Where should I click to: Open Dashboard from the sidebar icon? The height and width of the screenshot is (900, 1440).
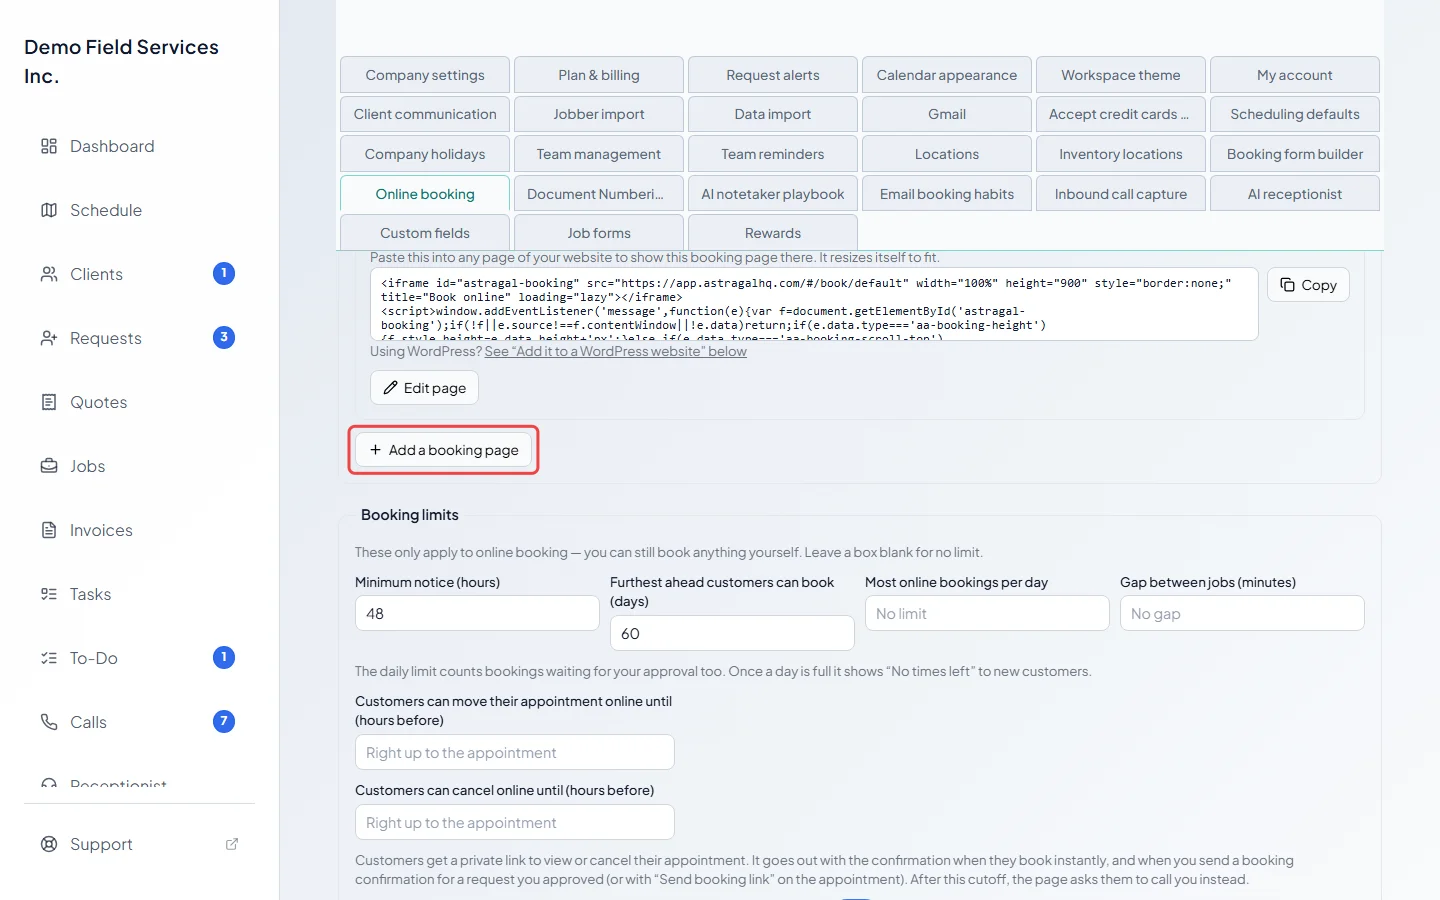click(x=49, y=146)
